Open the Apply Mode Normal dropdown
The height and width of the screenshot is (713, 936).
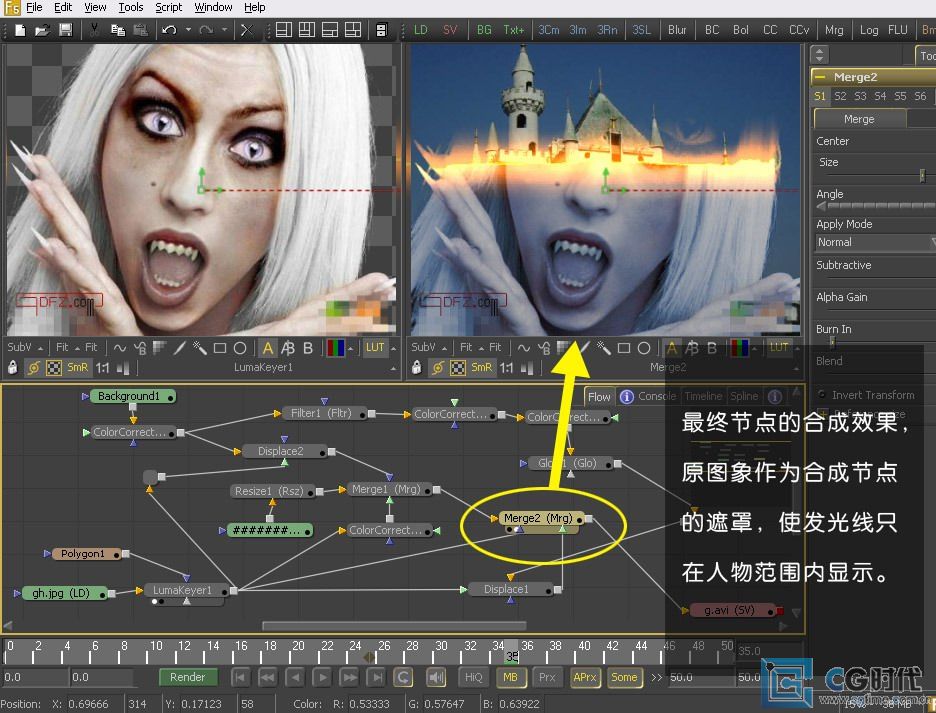click(x=875, y=242)
